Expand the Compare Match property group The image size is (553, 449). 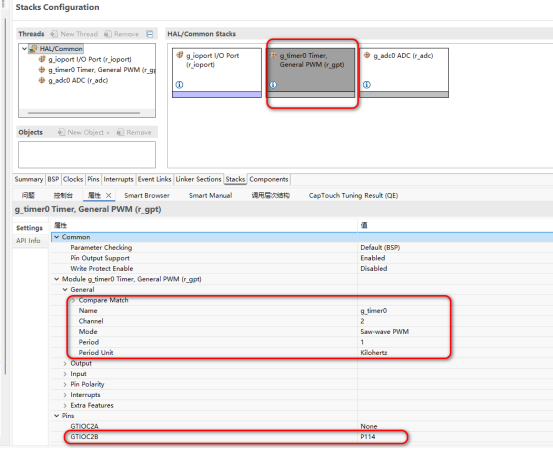[x=73, y=300]
